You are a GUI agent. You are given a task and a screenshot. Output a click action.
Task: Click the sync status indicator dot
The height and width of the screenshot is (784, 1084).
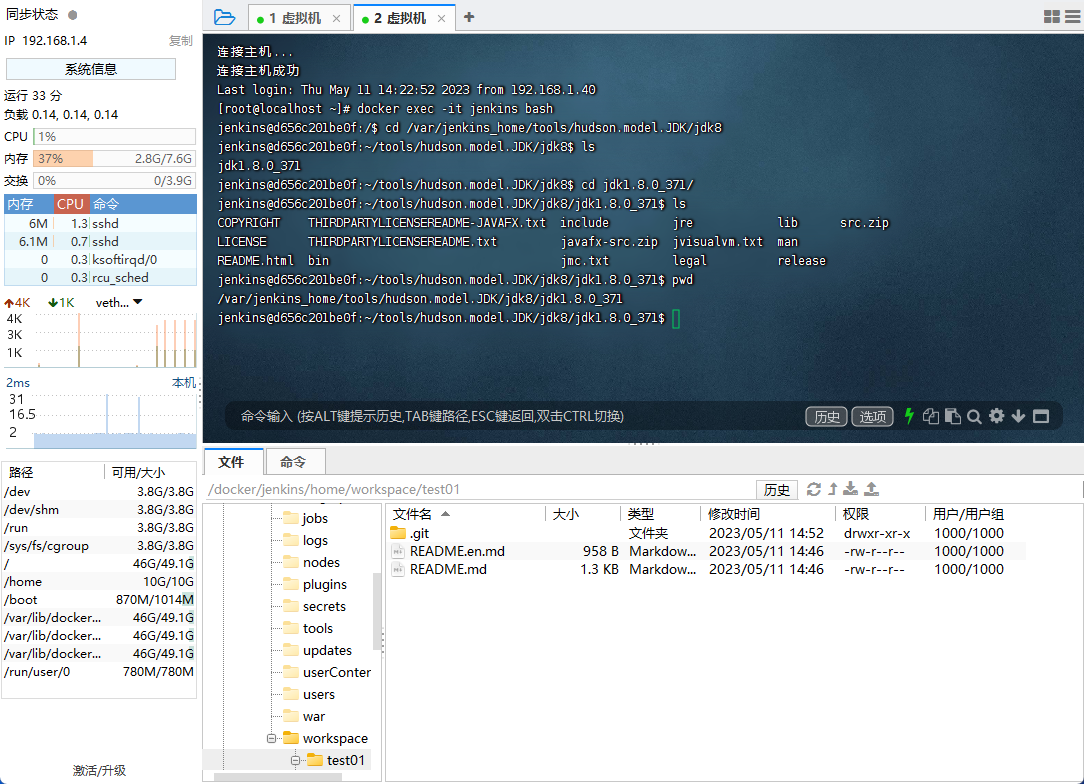73,15
